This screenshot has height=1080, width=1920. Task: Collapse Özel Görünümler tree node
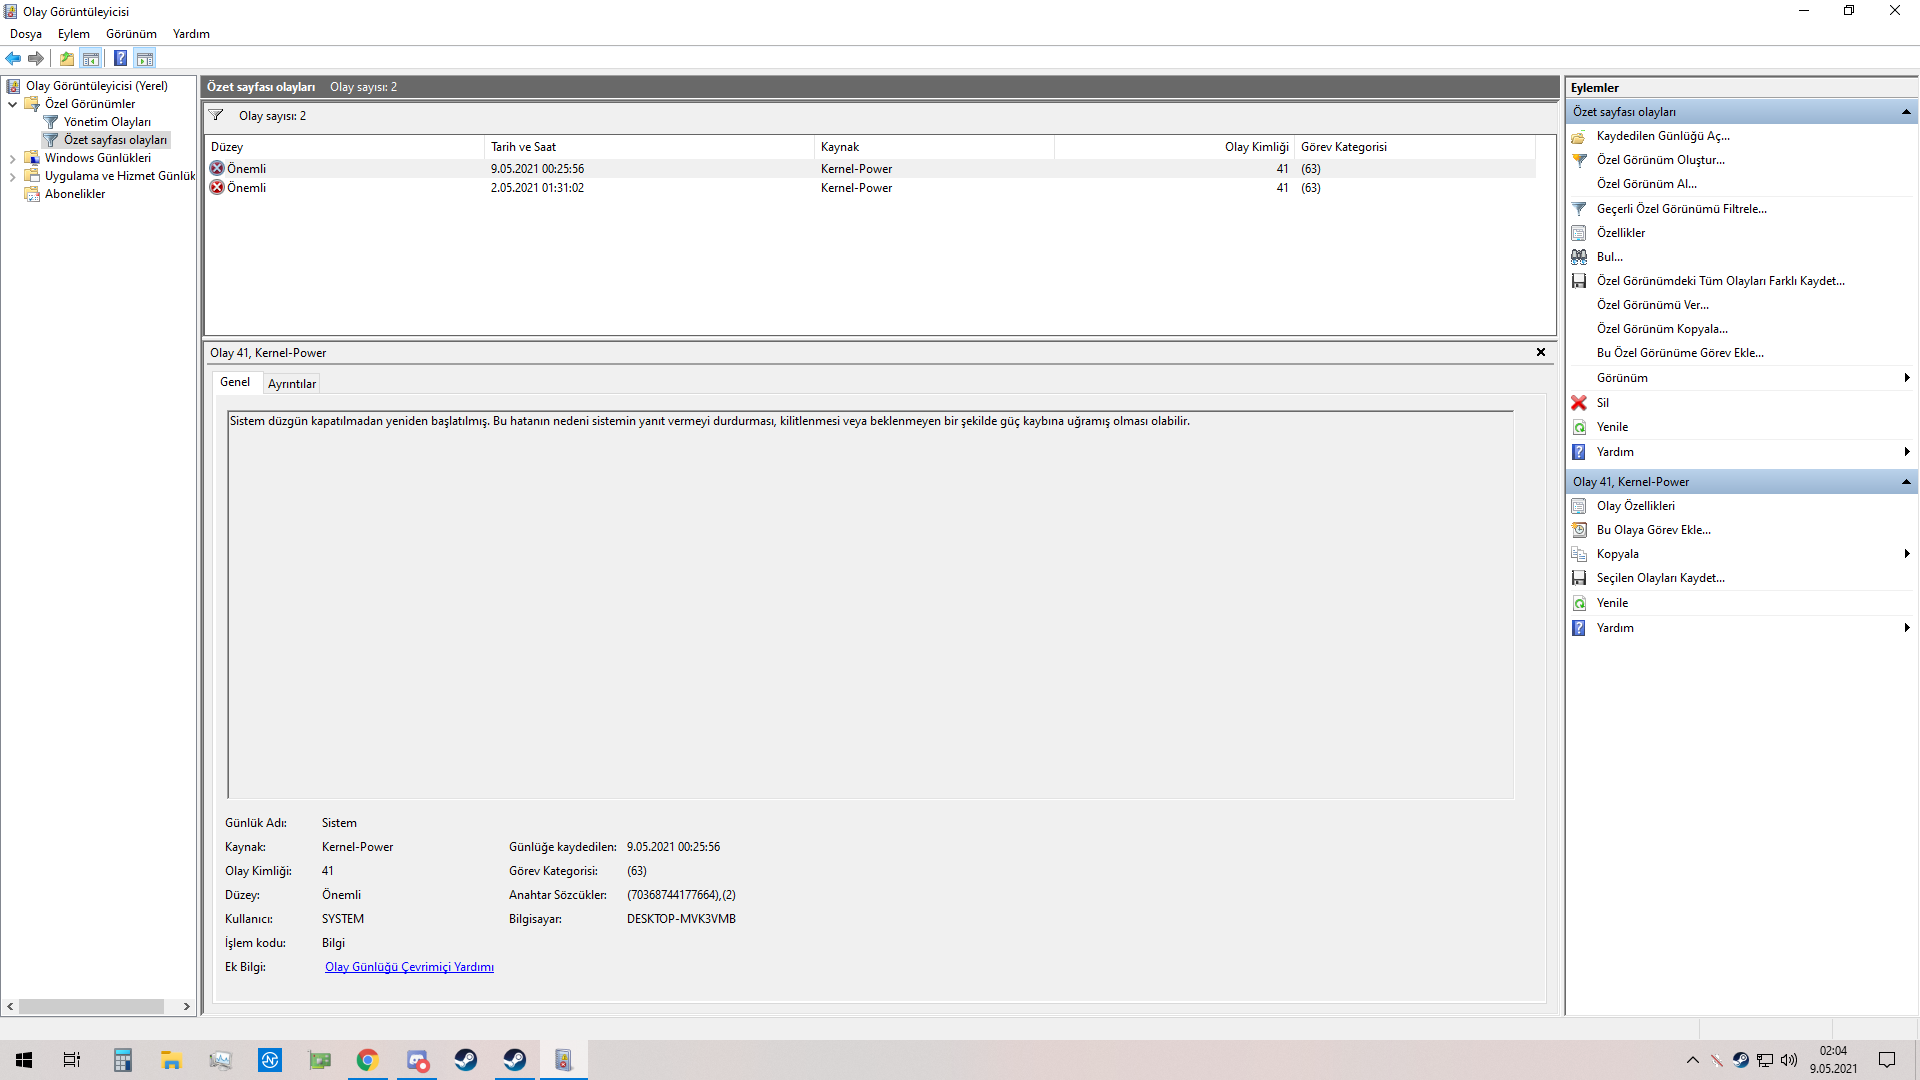tap(12, 104)
